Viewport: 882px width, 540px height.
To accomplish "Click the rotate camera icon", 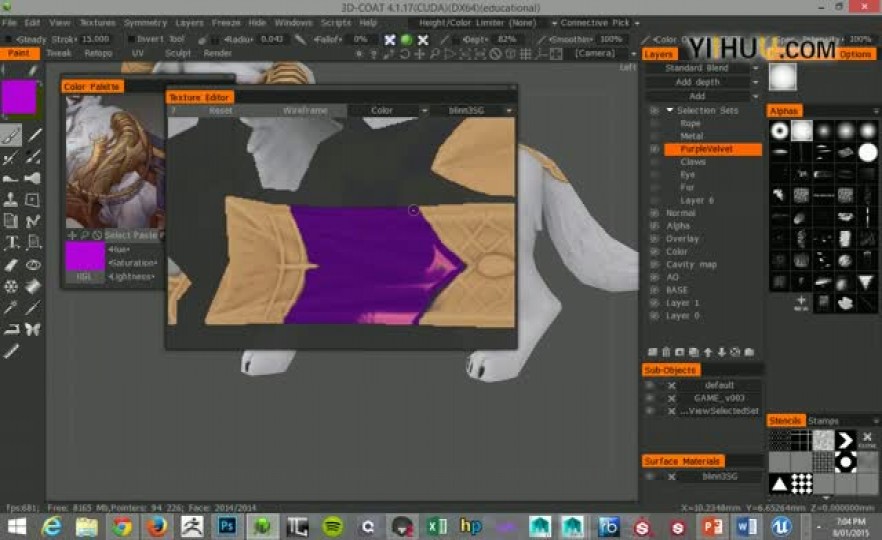I will pyautogui.click(x=404, y=54).
